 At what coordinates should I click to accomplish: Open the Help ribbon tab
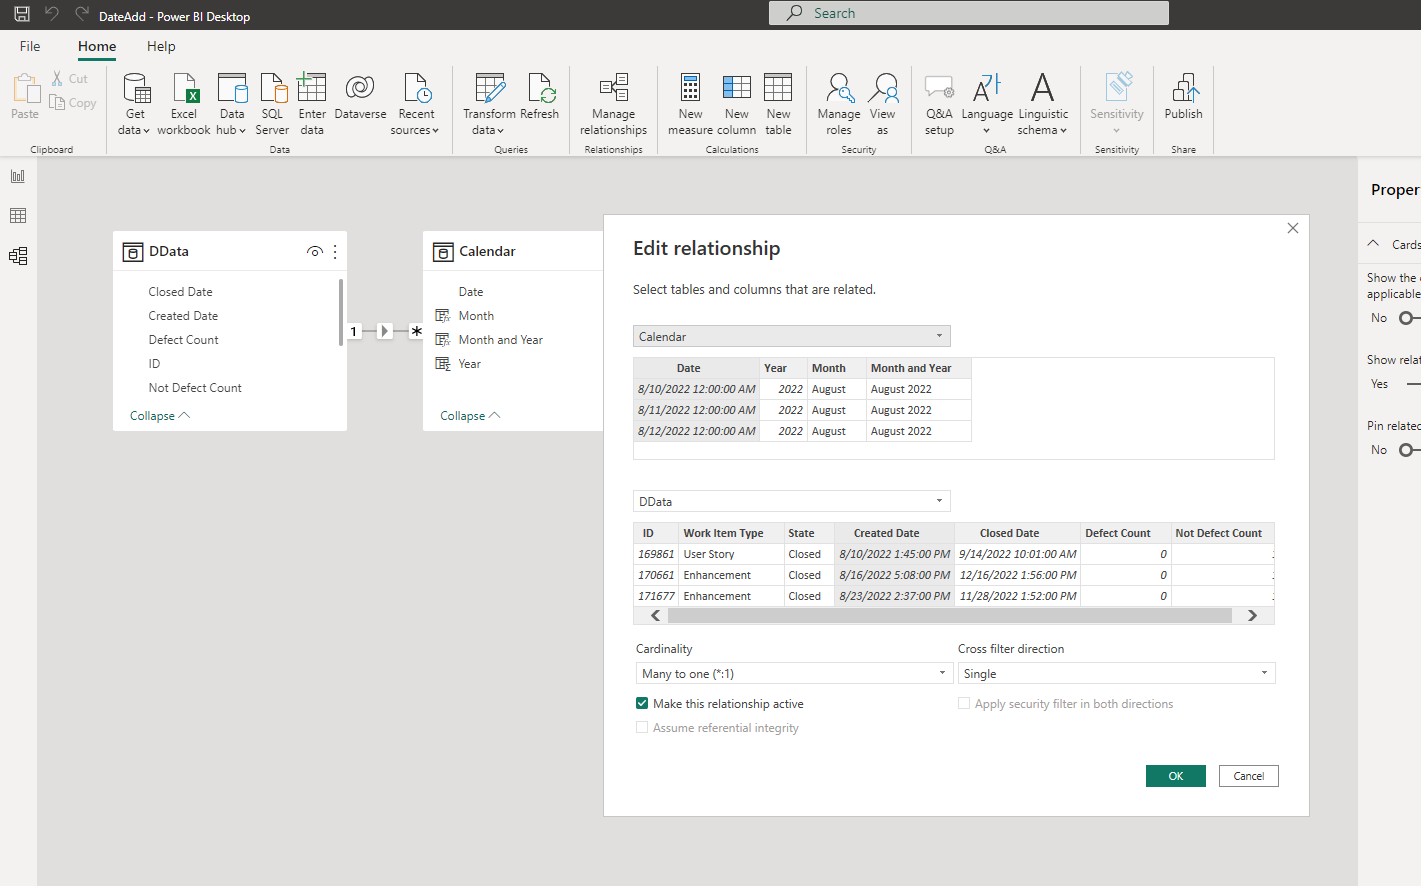161,46
